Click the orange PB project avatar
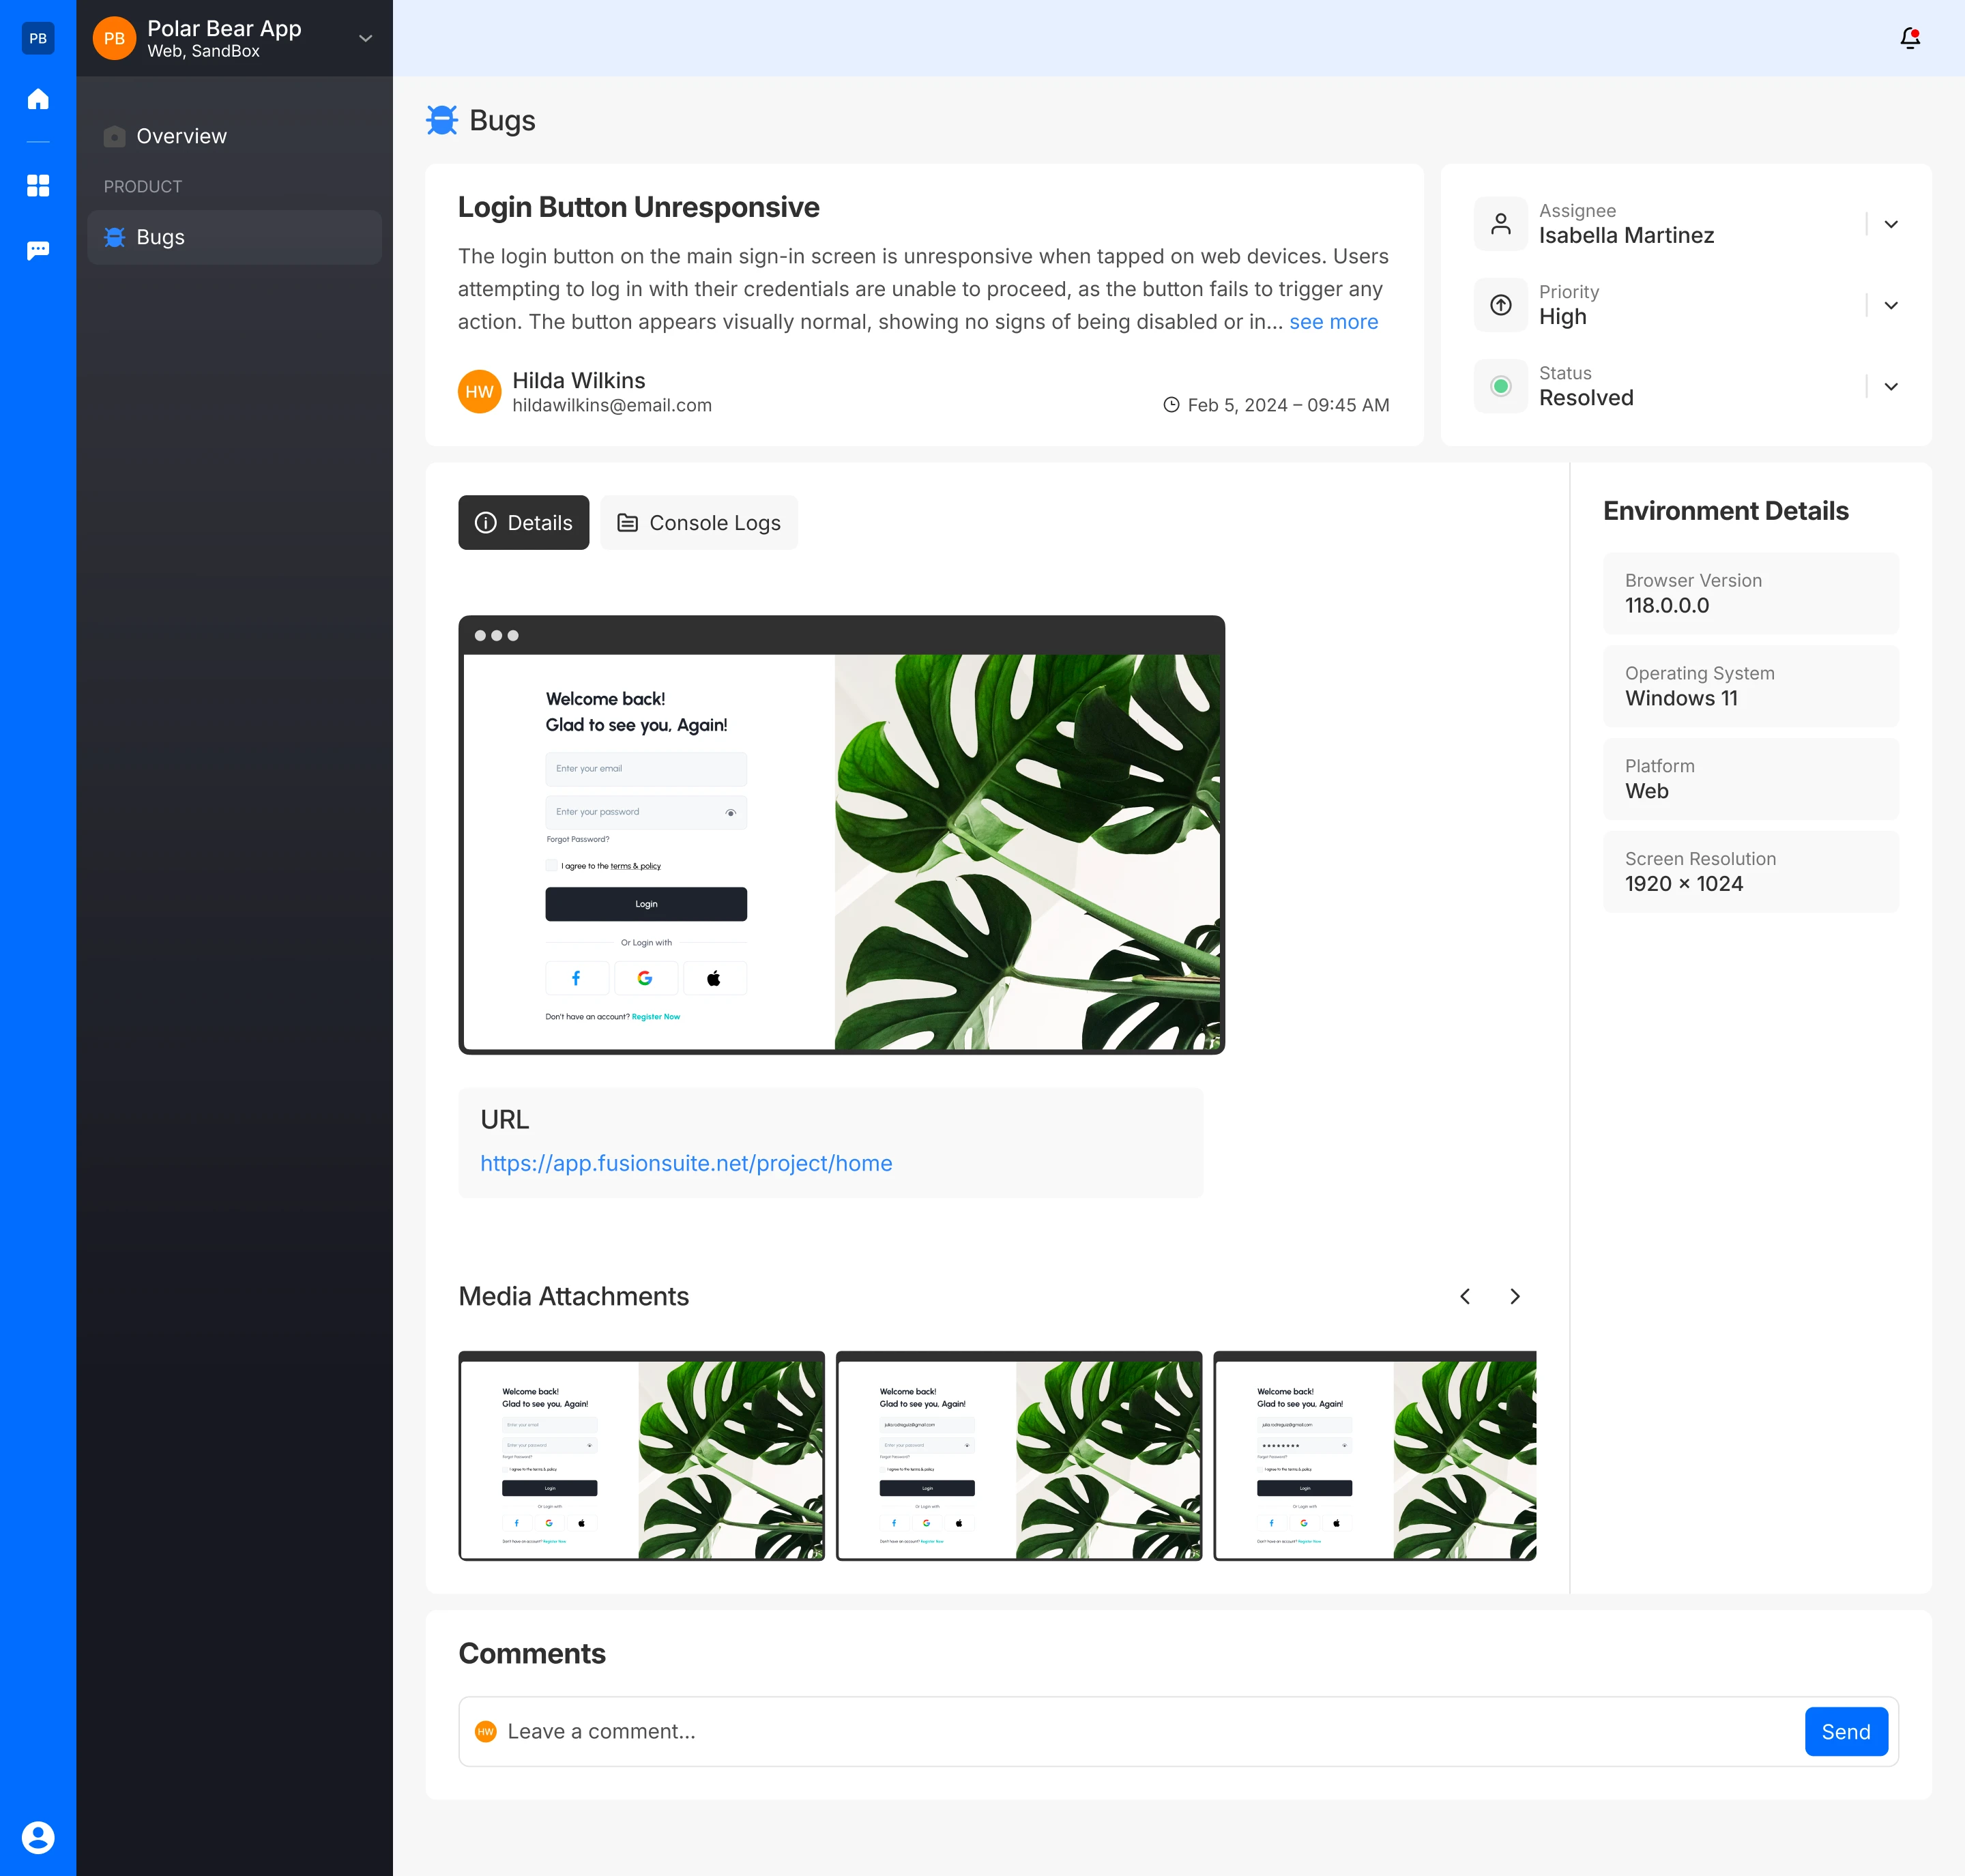This screenshot has width=1965, height=1876. tap(115, 38)
